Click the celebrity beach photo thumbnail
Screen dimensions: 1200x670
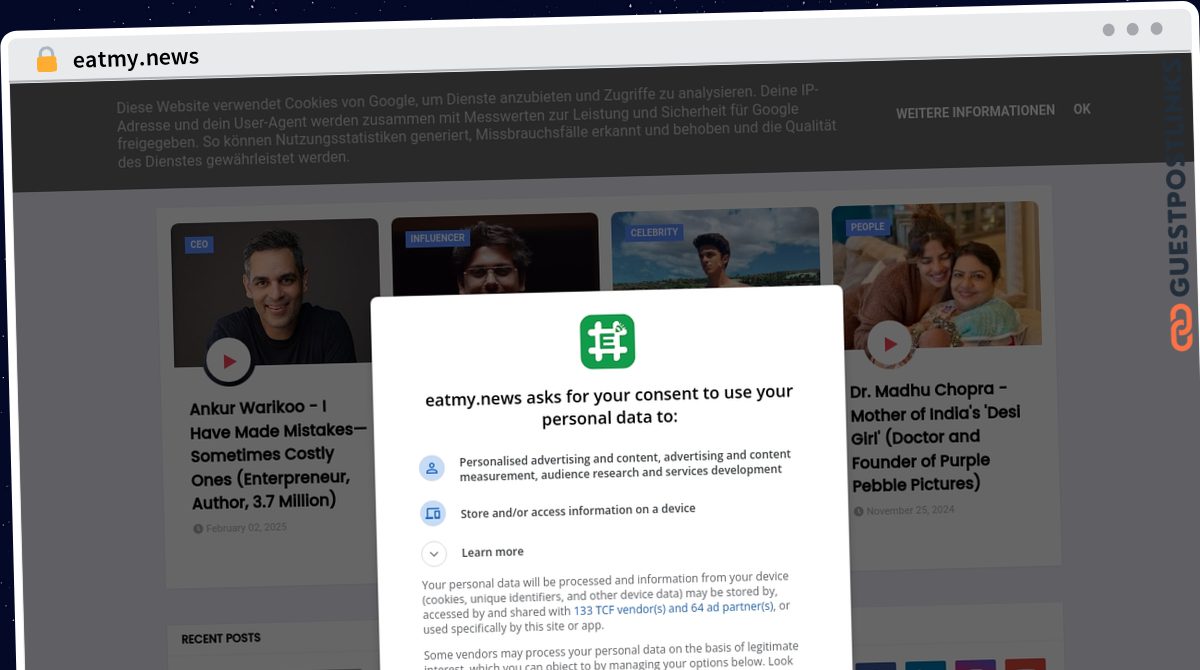tap(715, 248)
